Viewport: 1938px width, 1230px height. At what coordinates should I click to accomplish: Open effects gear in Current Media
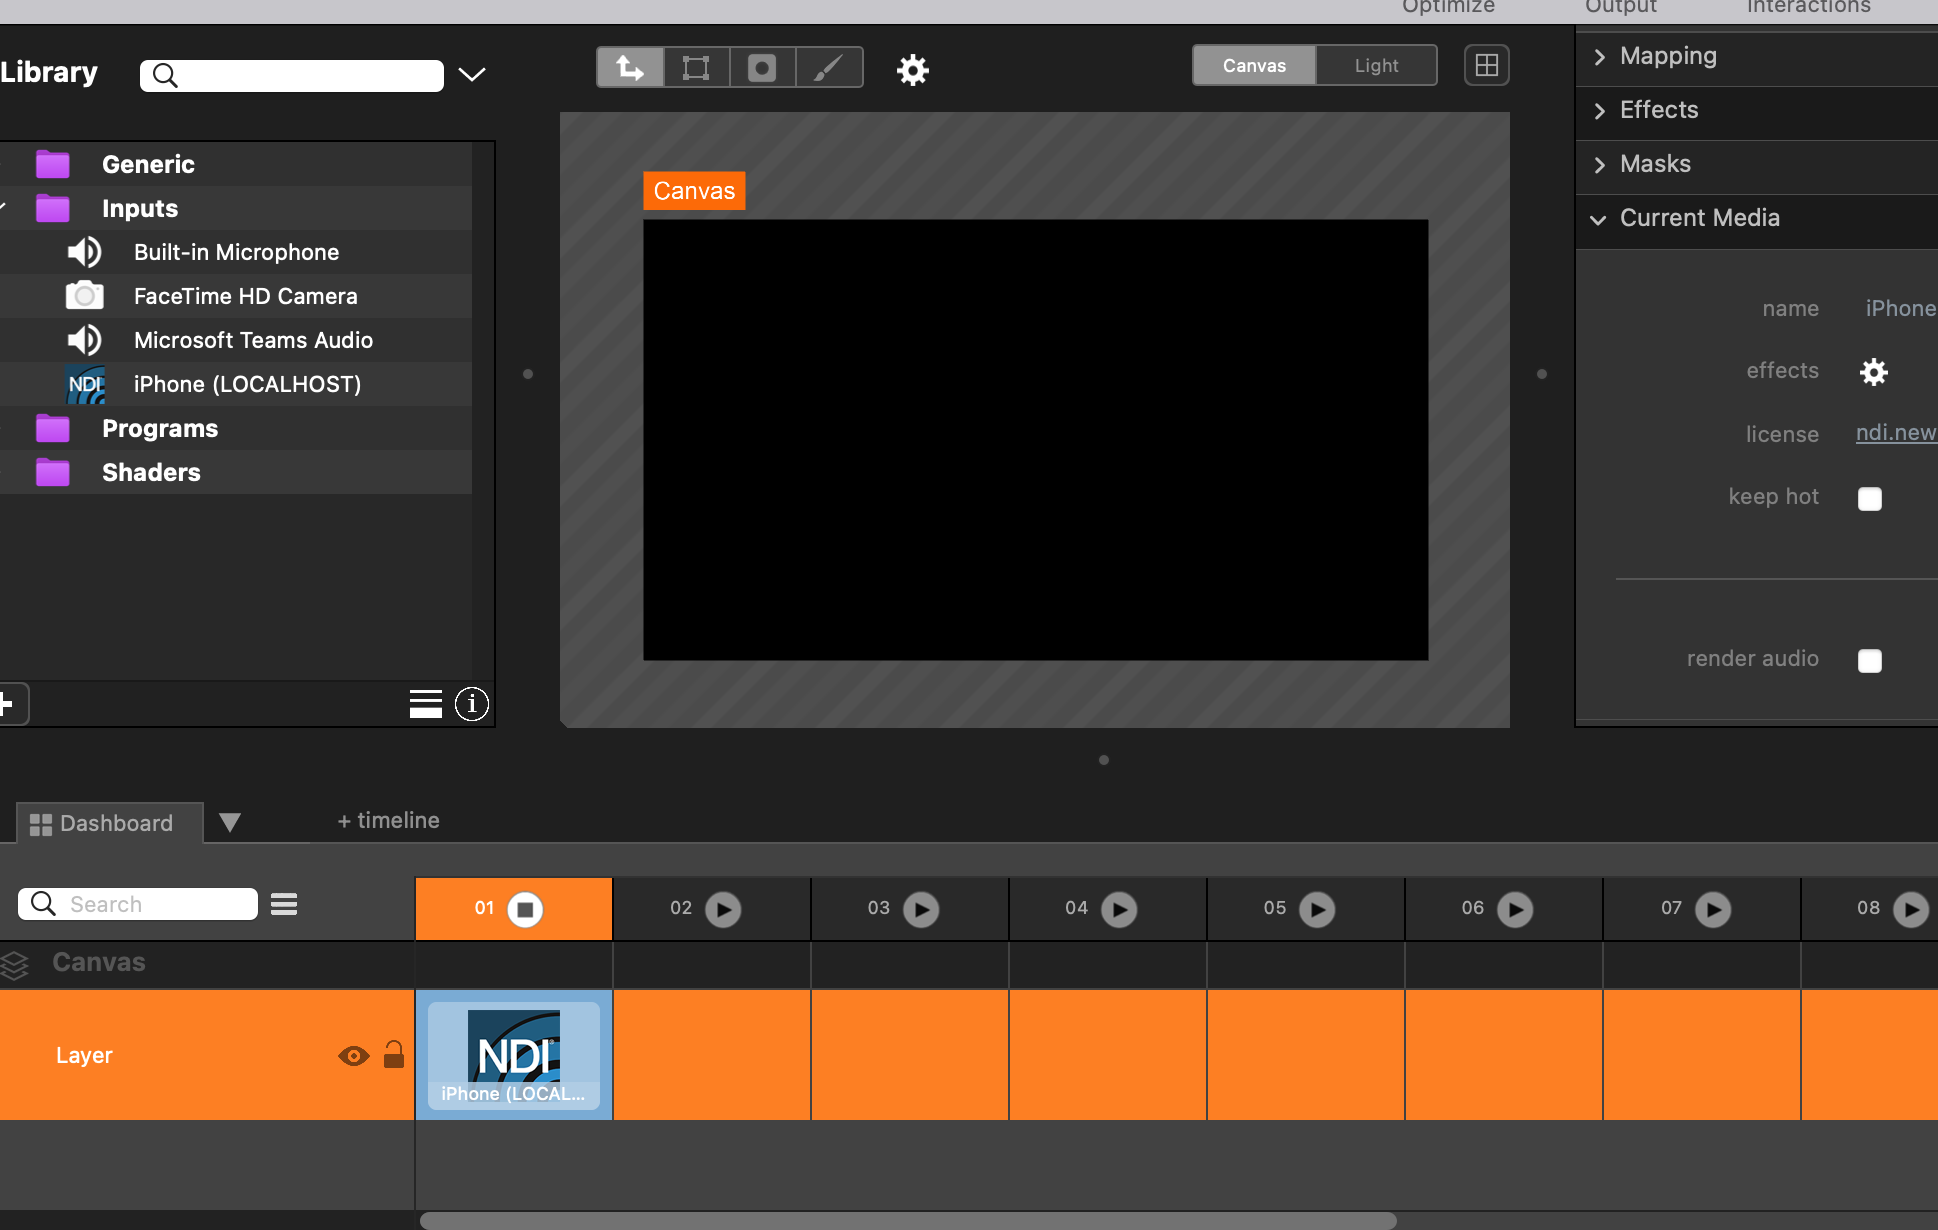click(1873, 372)
